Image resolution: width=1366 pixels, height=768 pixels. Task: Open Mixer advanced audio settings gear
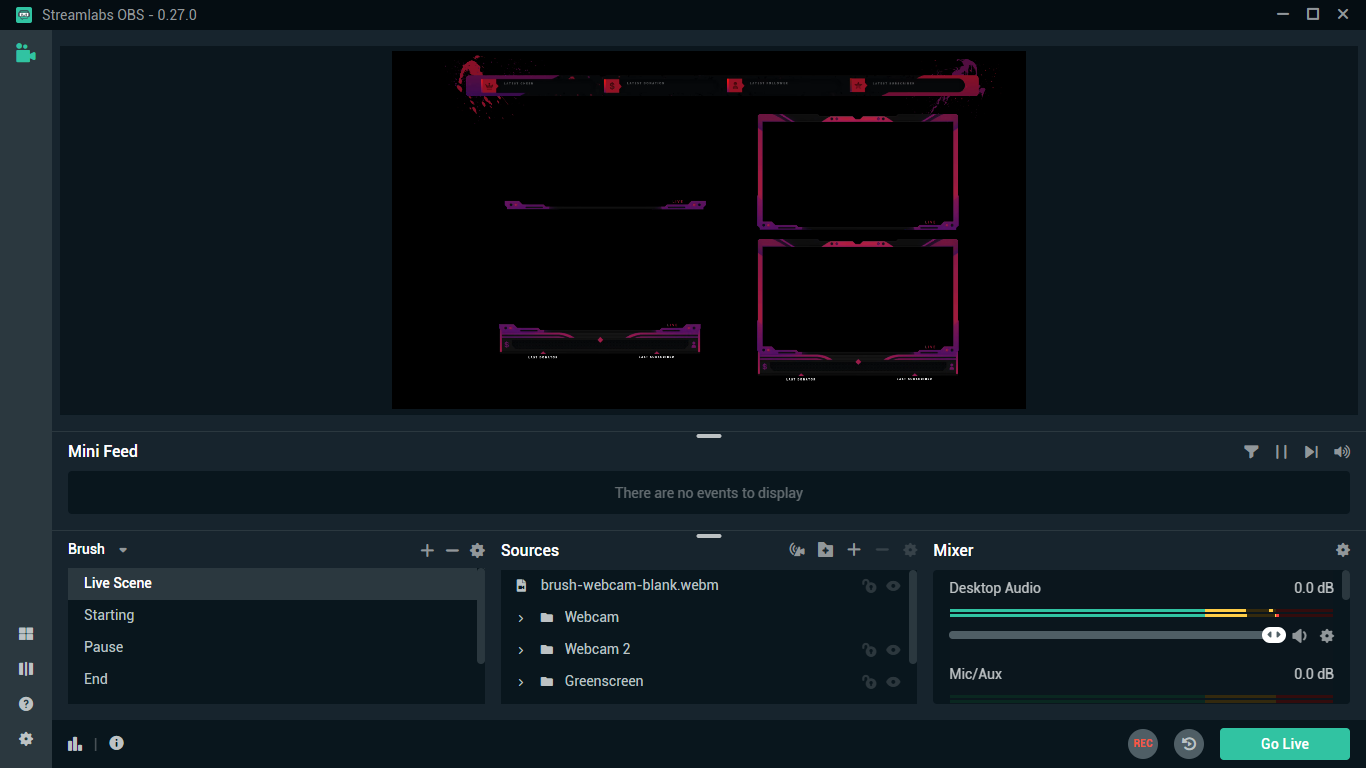(1343, 550)
